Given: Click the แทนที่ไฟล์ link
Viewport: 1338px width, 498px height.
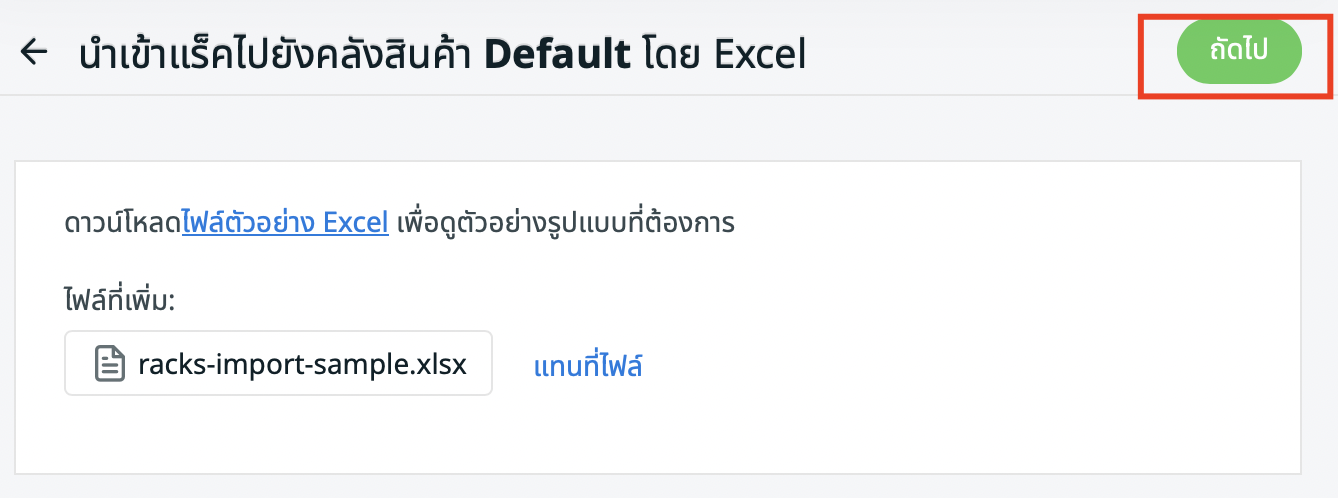Looking at the screenshot, I should (588, 366).
